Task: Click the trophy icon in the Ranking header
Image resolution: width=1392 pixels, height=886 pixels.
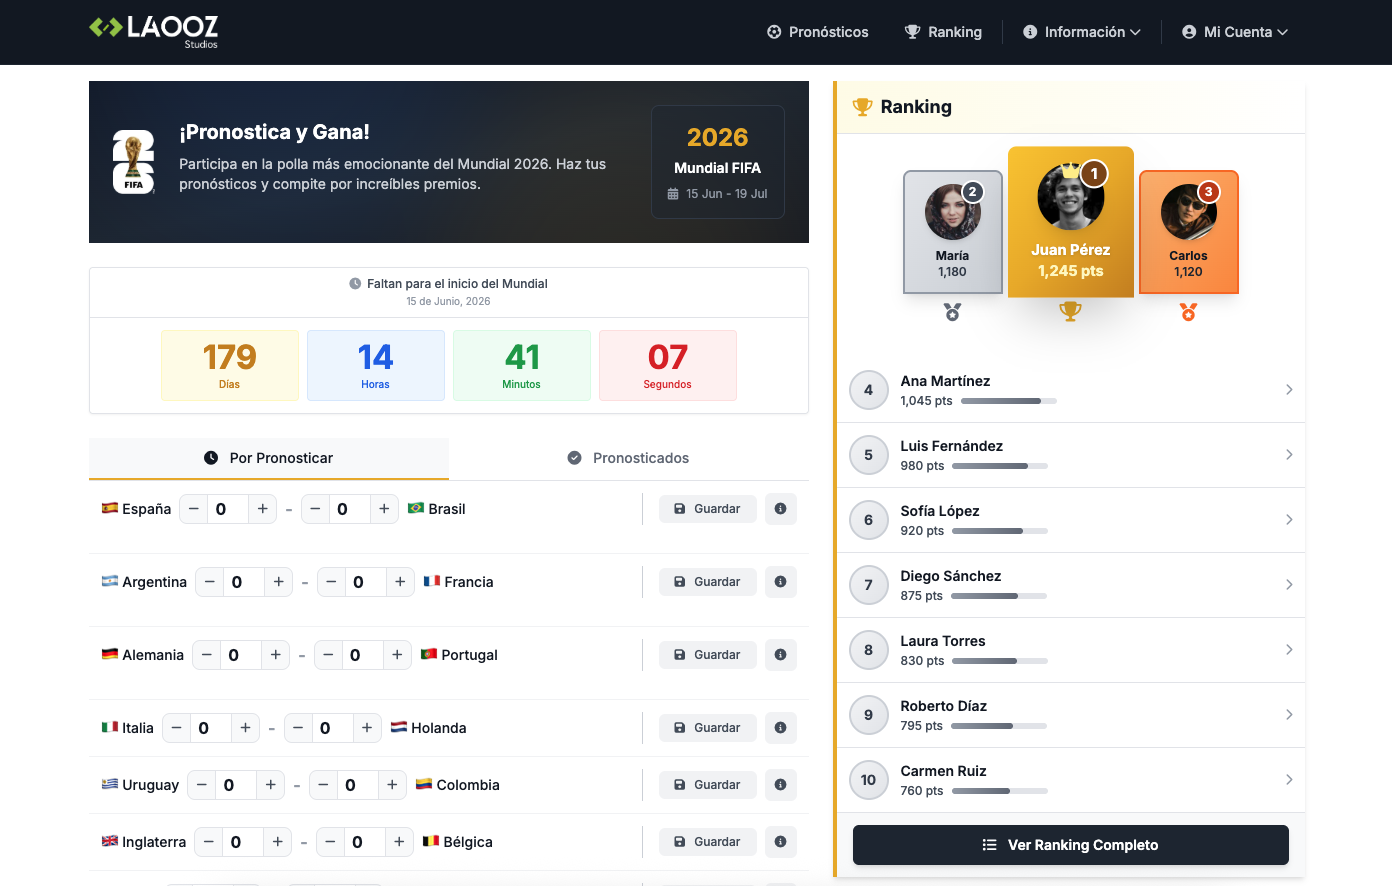Action: 862,106
